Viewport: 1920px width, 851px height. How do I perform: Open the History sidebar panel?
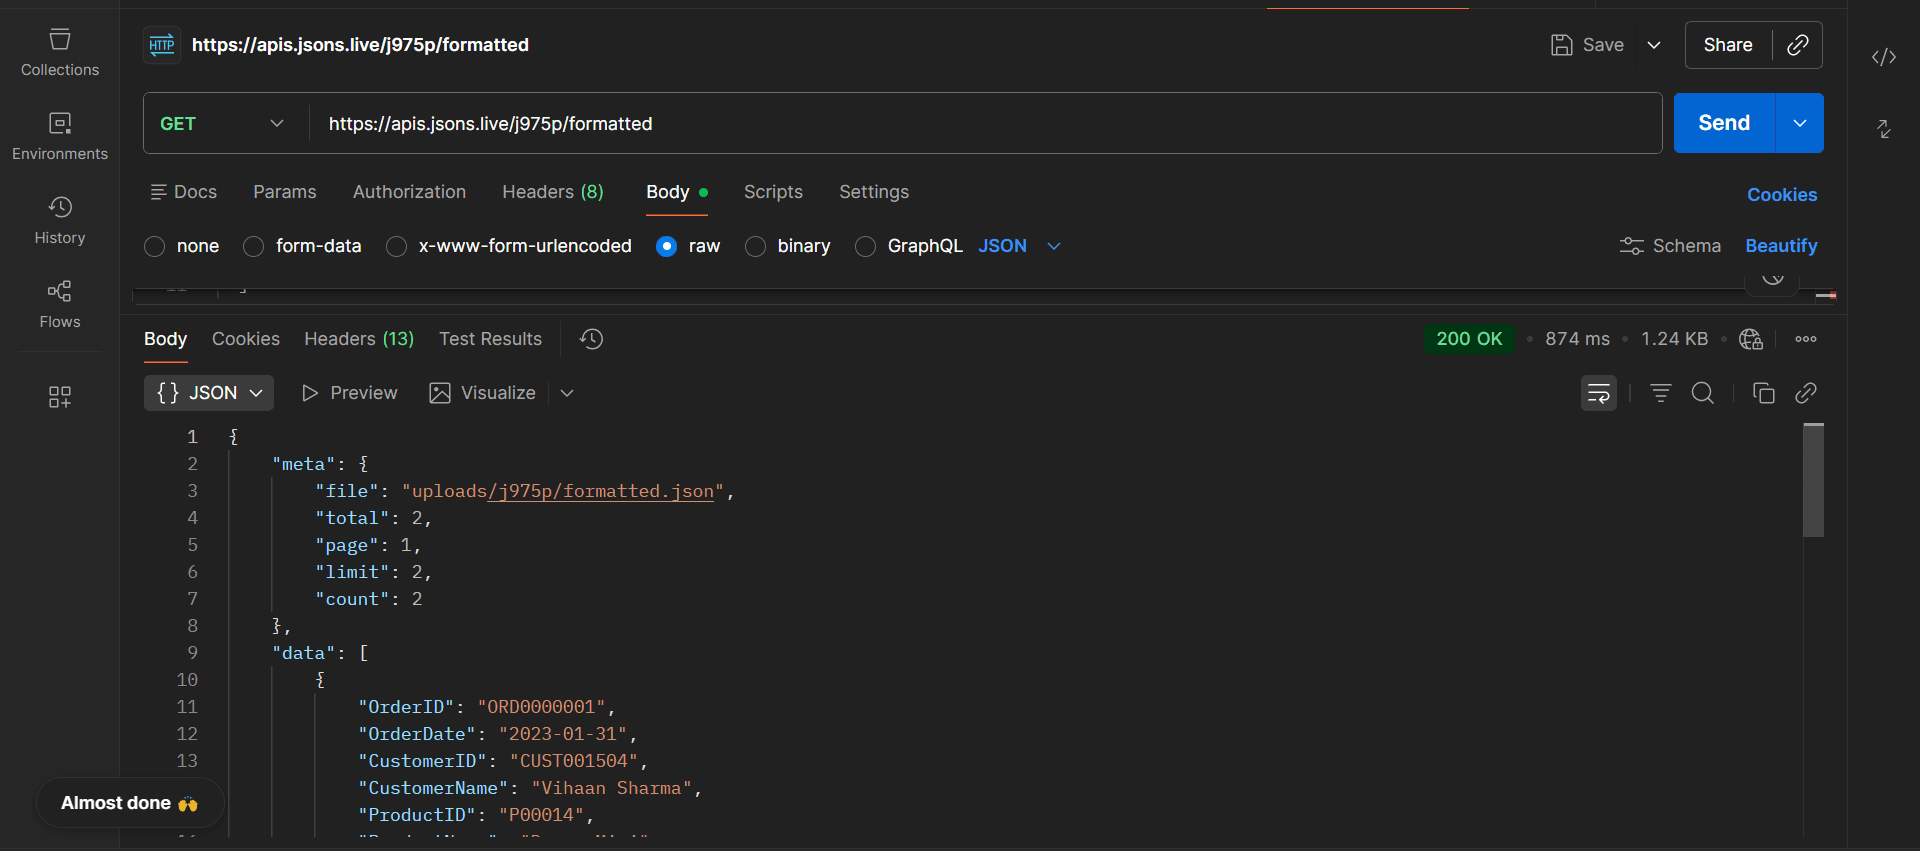coord(60,221)
